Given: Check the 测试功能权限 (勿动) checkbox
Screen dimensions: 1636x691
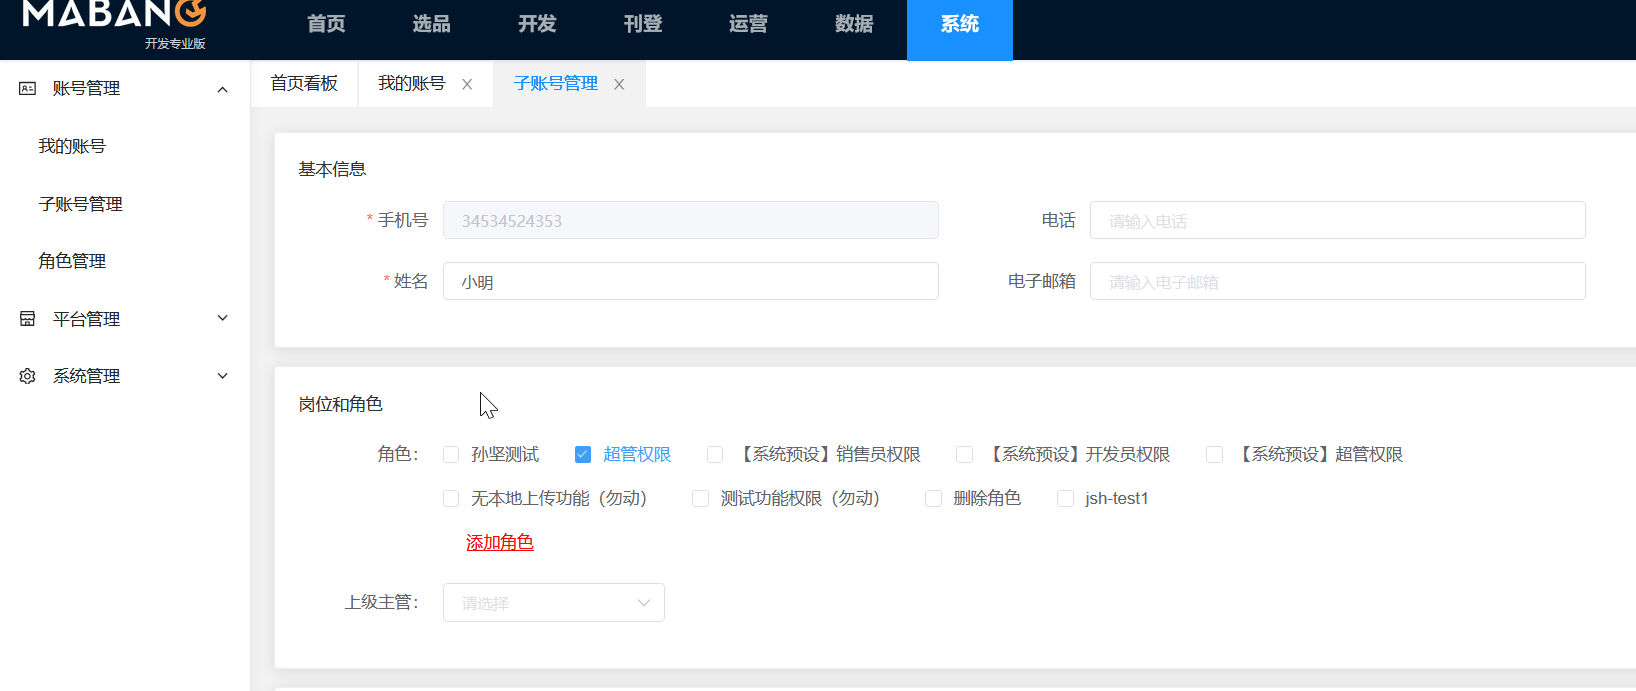Looking at the screenshot, I should (701, 499).
